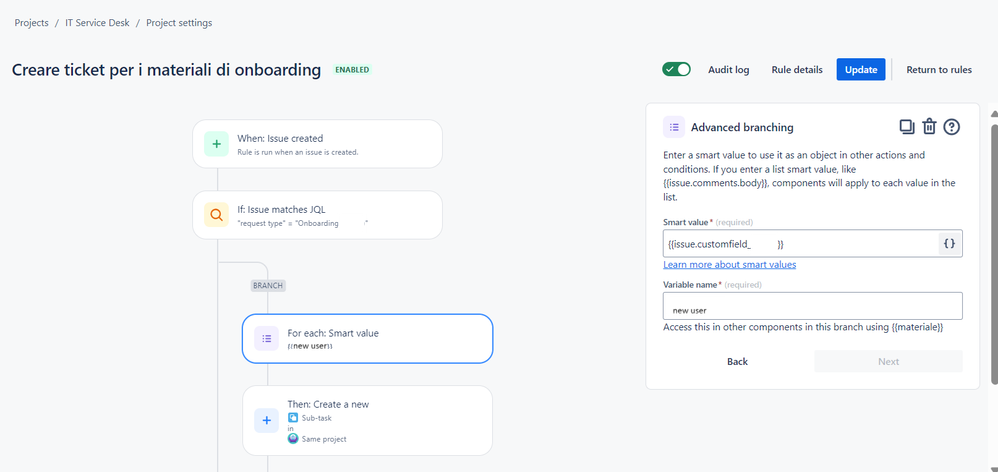Delete component via trash icon
The height and width of the screenshot is (472, 998).
click(x=929, y=127)
